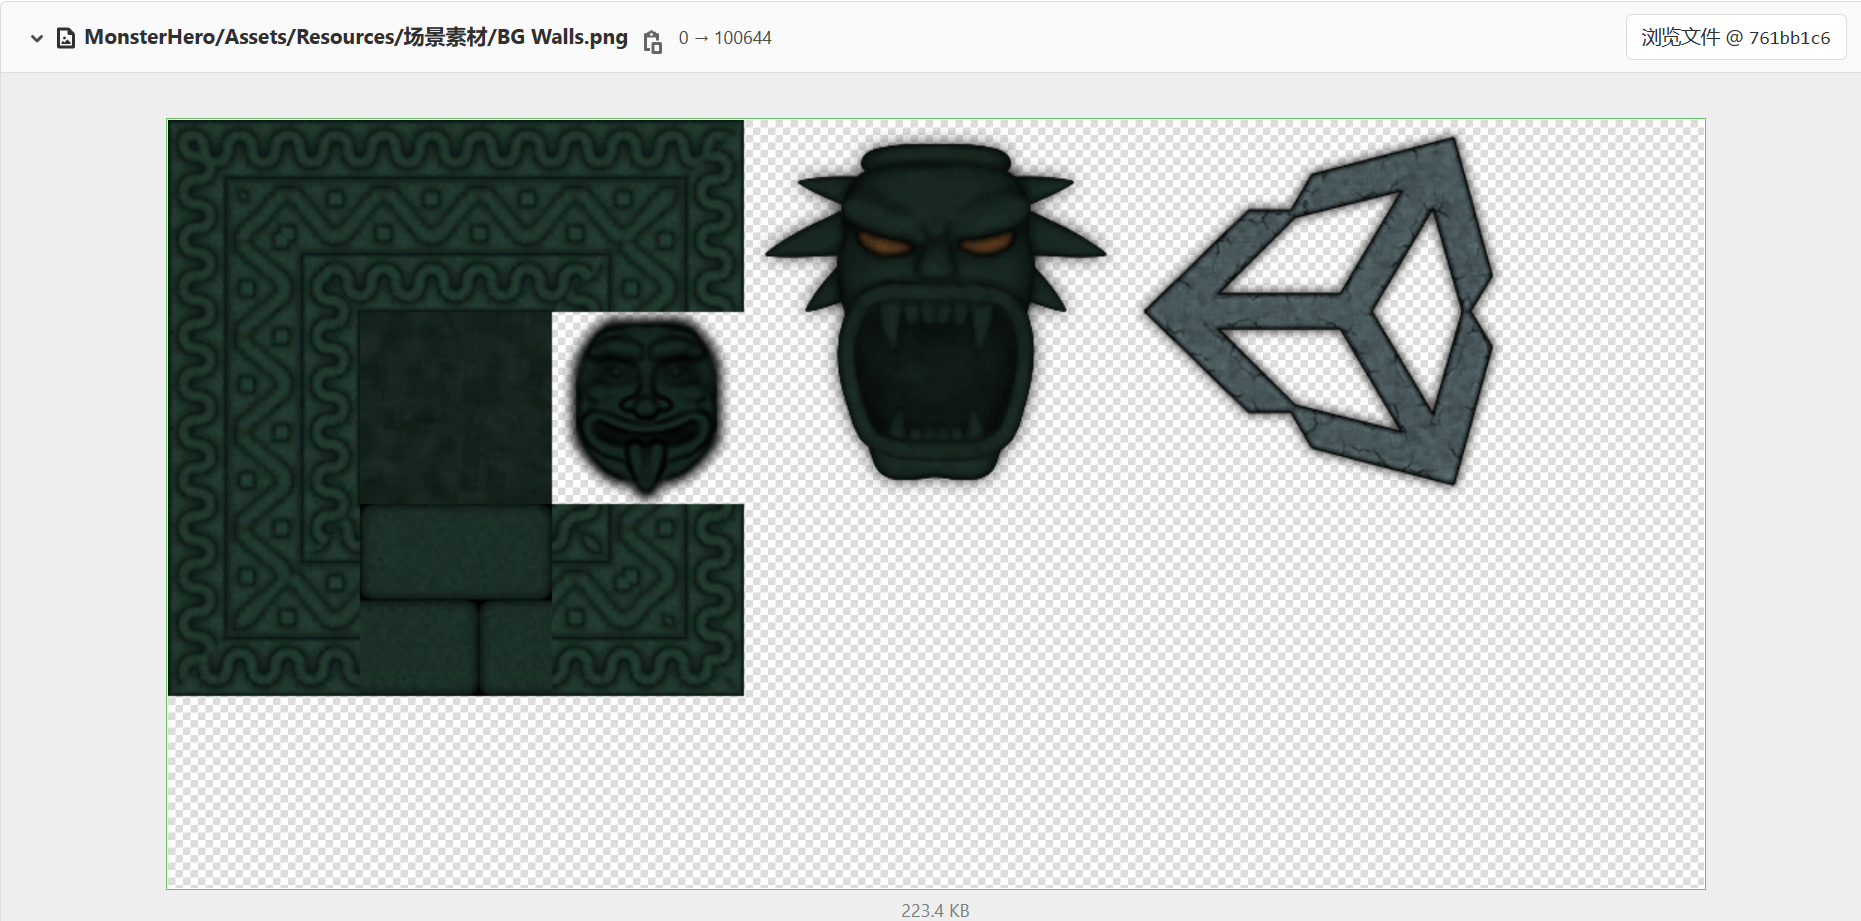Copy the file path with the clipboard icon
1861x921 pixels.
[x=653, y=42]
